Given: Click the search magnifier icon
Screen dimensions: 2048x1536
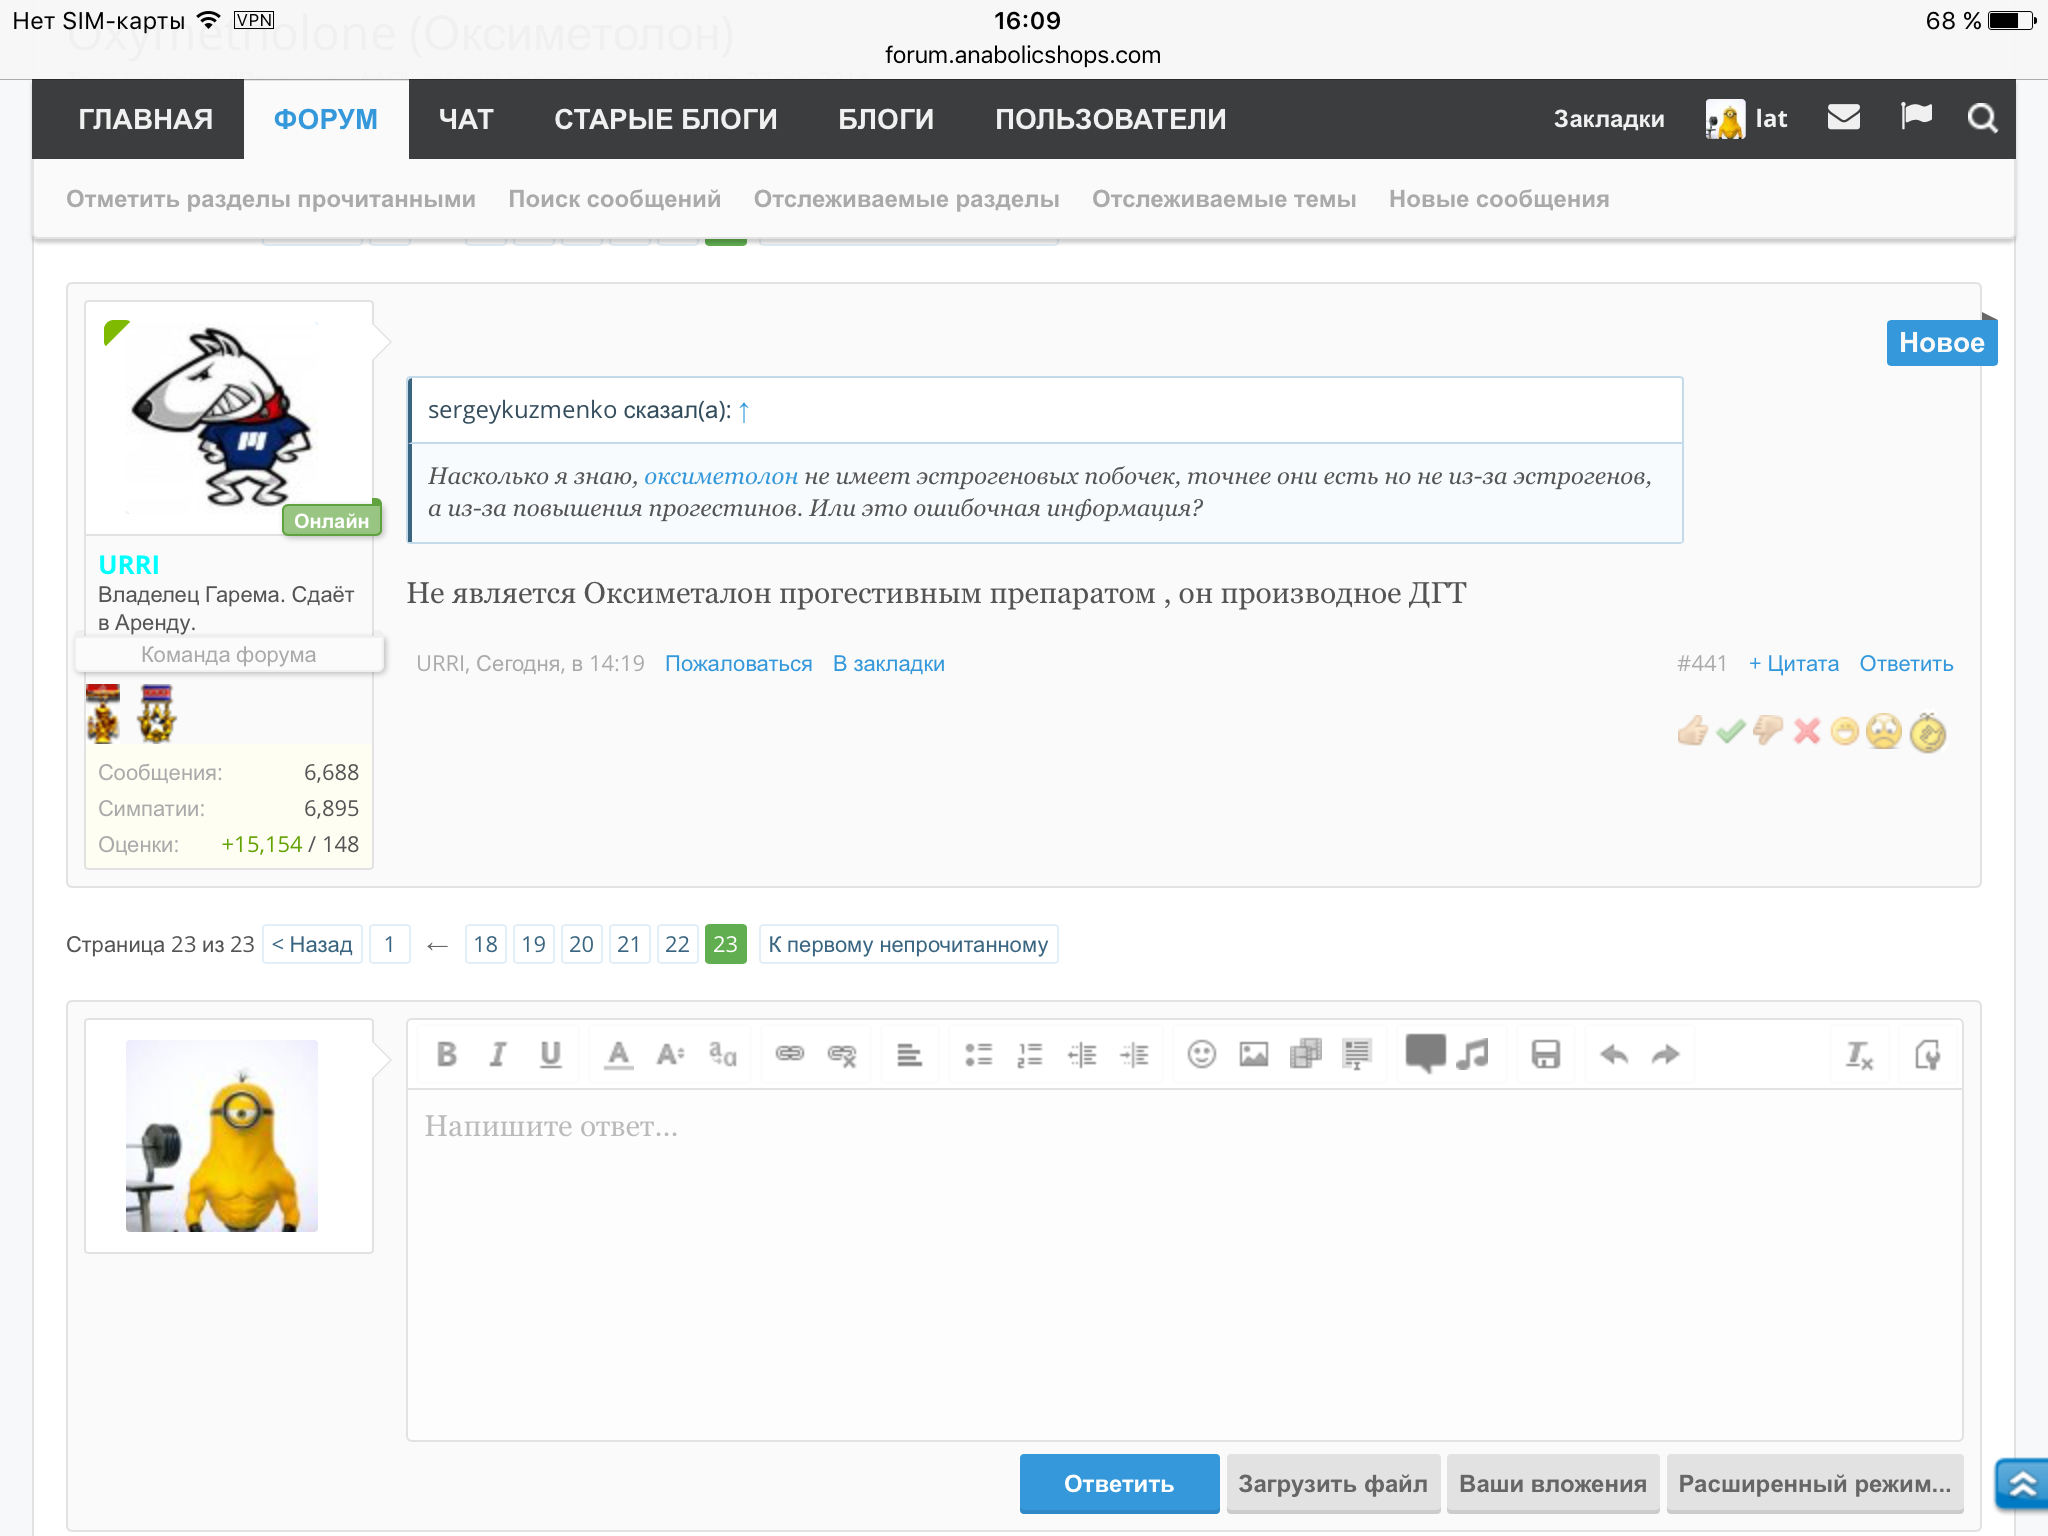Looking at the screenshot, I should pos(1982,119).
